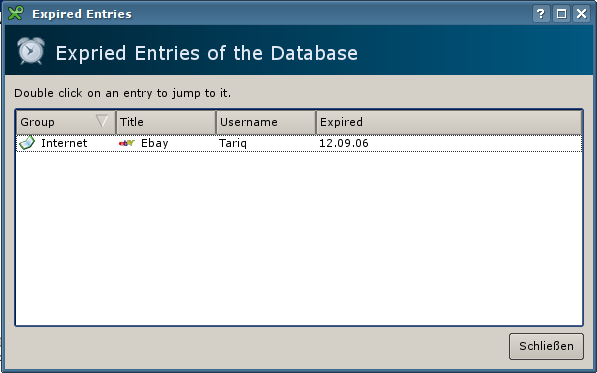
Task: Close the dialog with the X button
Action: pyautogui.click(x=581, y=14)
